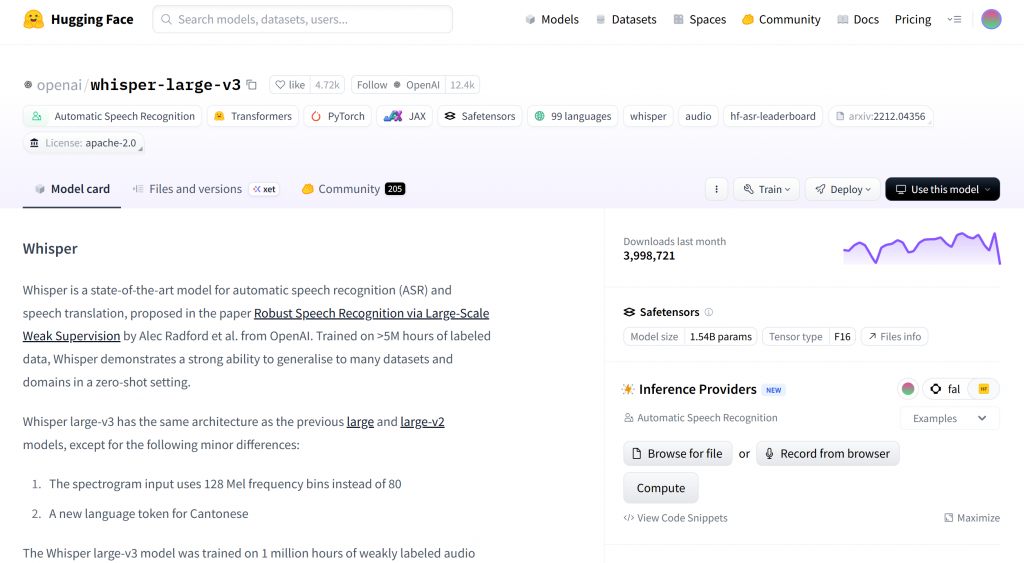Image resolution: width=1024 pixels, height=563 pixels.
Task: Switch to the Model card tab
Action: pos(72,189)
